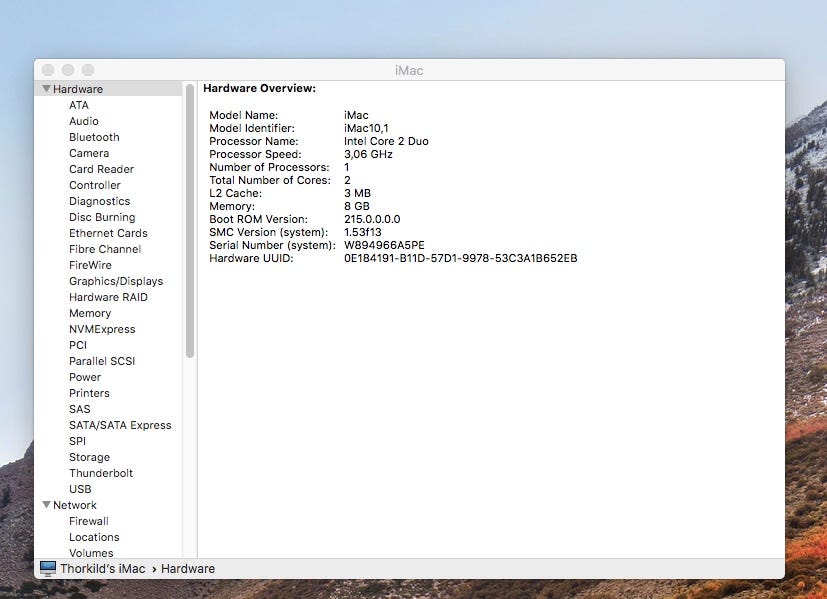Show Camera information
This screenshot has height=599, width=827.
pyautogui.click(x=89, y=153)
